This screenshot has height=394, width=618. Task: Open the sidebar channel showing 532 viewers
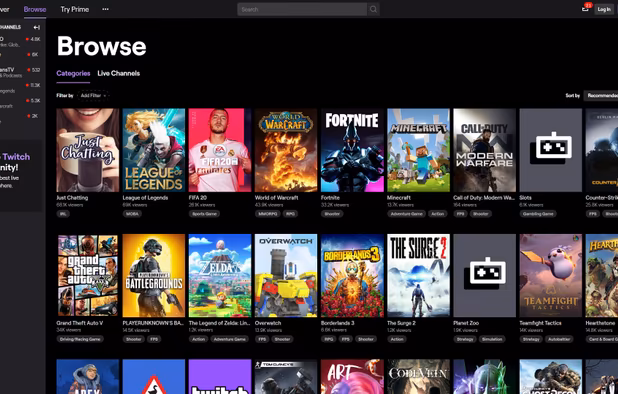click(20, 72)
